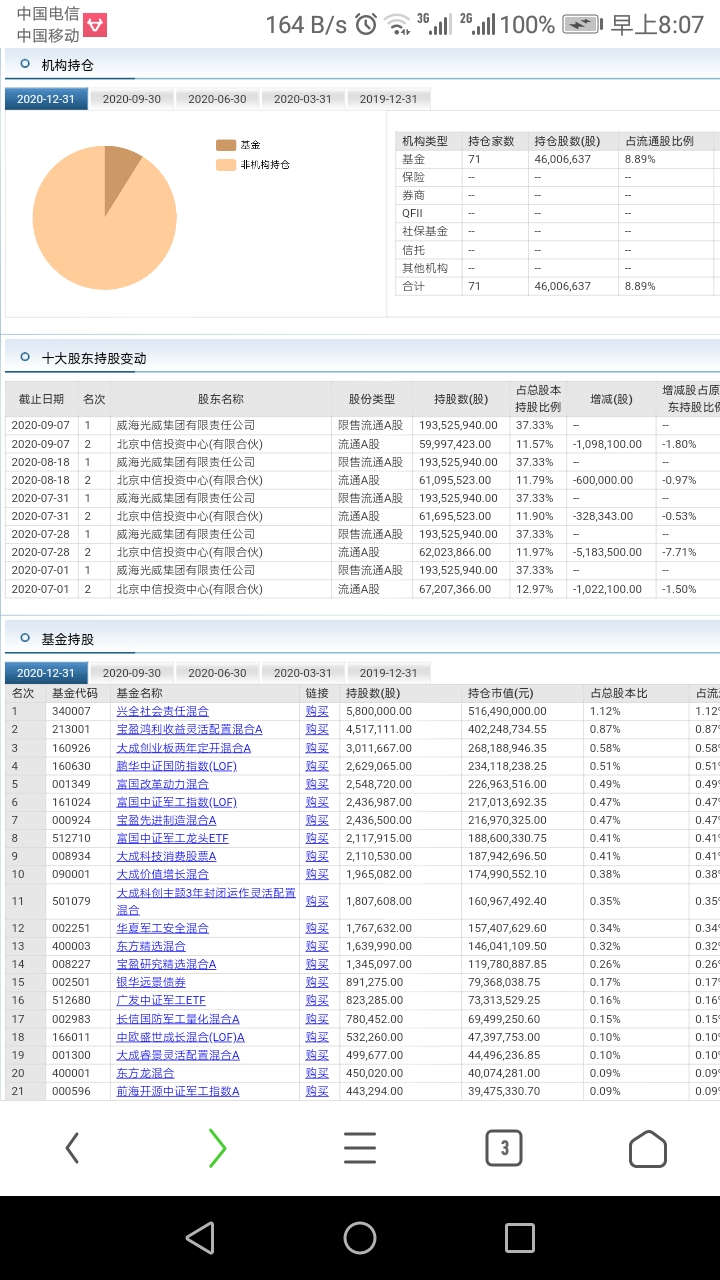The width and height of the screenshot is (720, 1280).
Task: Select 2020-03-31 tab in 基金持股
Action: coord(303,673)
